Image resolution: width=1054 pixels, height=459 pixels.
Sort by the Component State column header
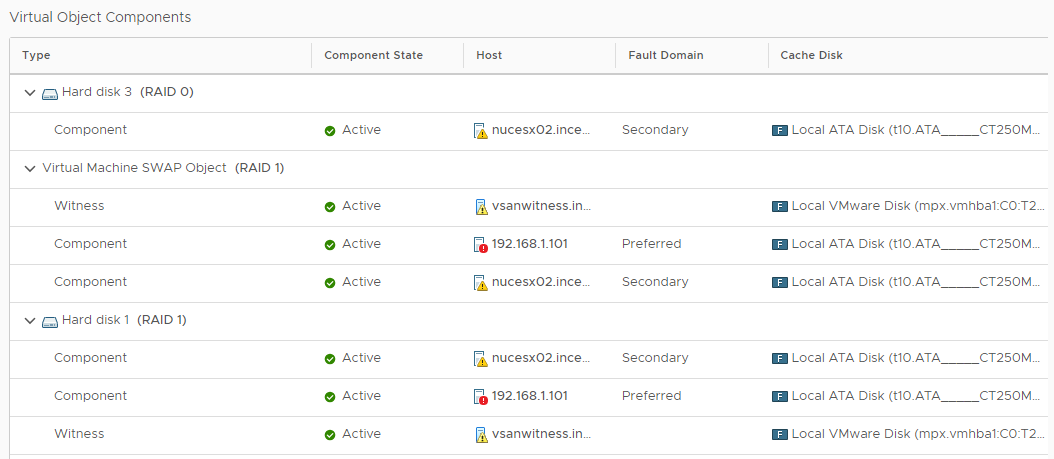[373, 55]
